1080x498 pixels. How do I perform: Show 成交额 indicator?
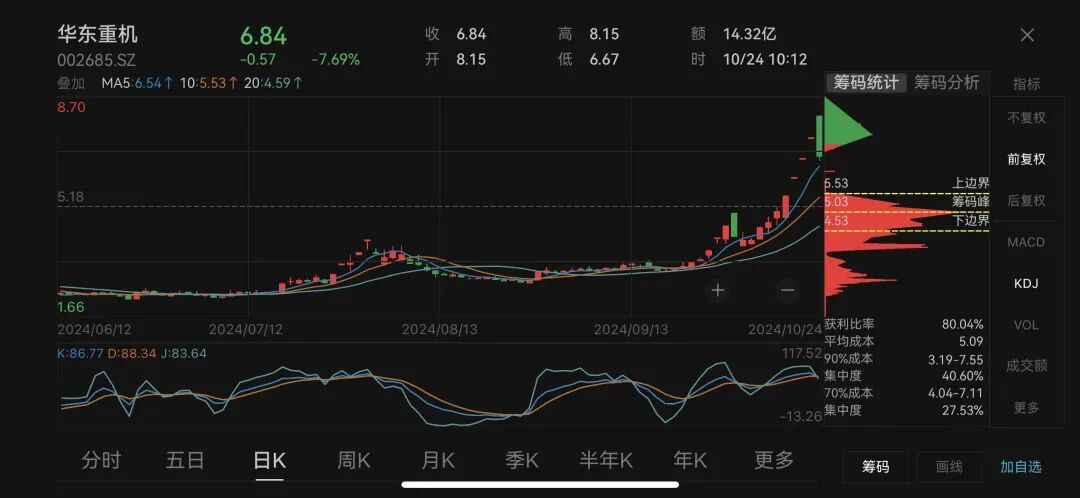point(1026,366)
